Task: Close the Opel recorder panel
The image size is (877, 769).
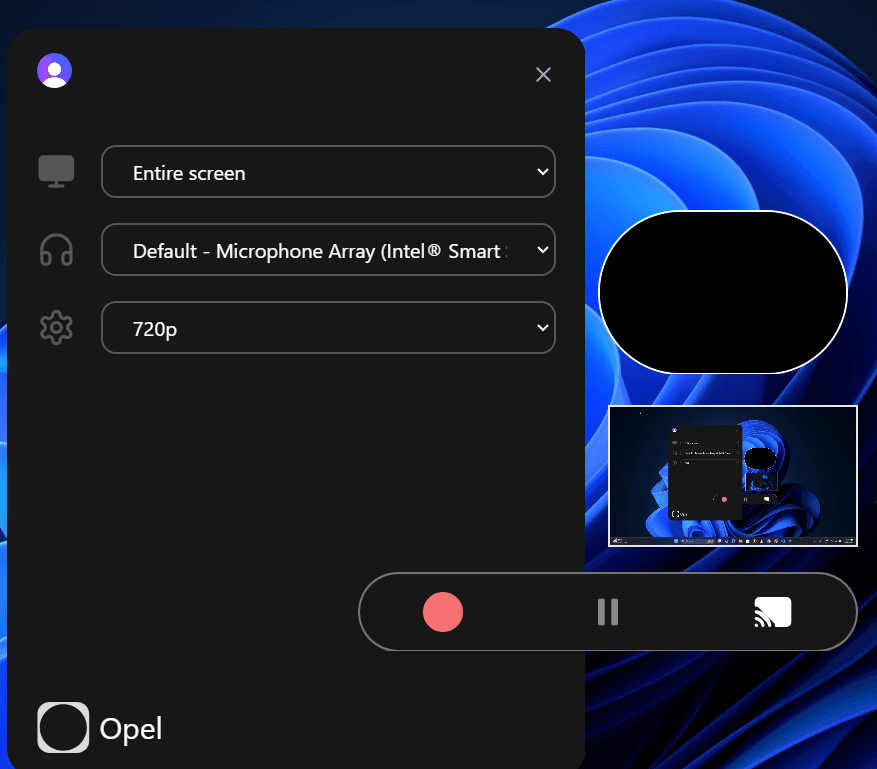Action: (543, 74)
